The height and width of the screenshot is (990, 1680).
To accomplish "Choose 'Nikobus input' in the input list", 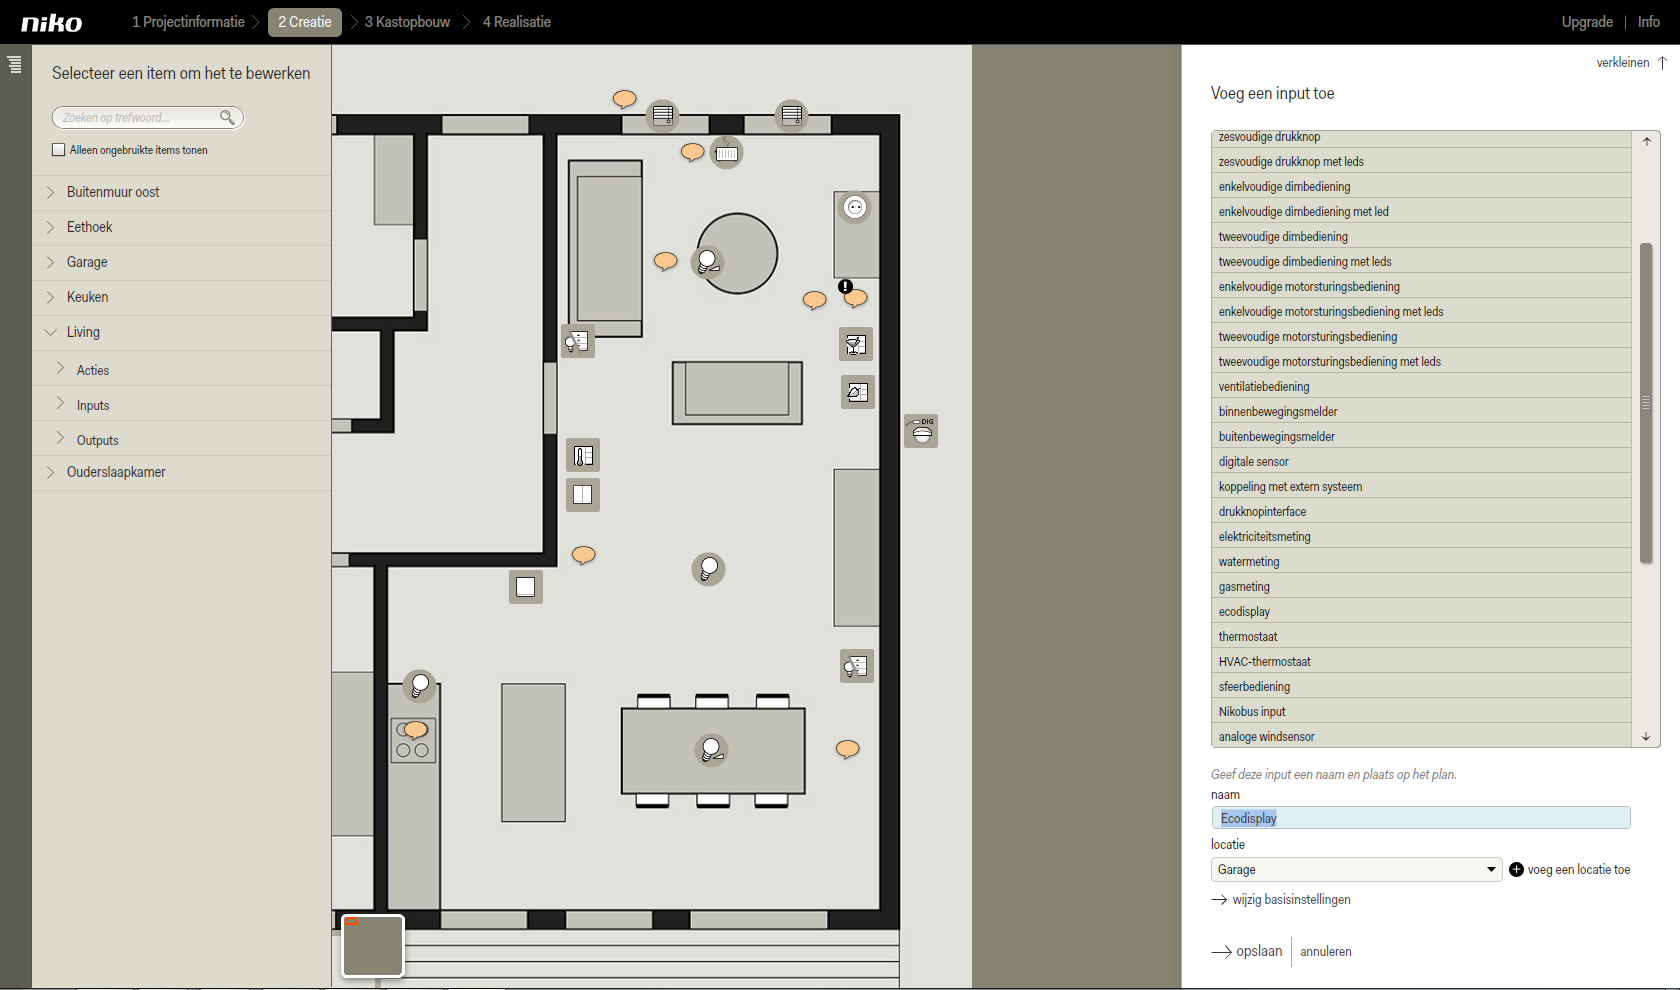I will pyautogui.click(x=1421, y=712).
